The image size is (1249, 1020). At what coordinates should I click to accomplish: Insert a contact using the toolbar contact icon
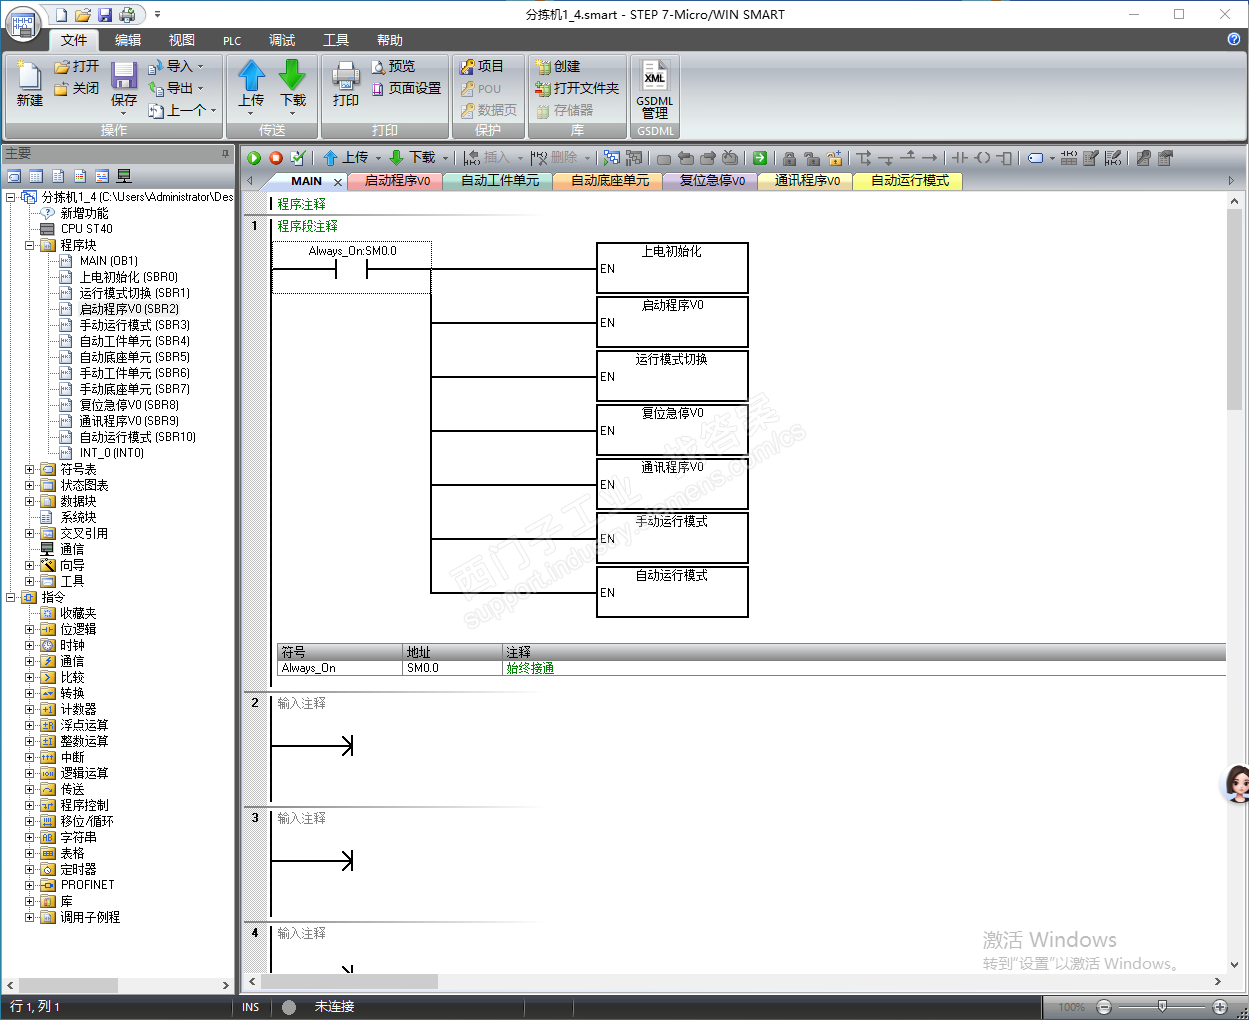pos(960,158)
